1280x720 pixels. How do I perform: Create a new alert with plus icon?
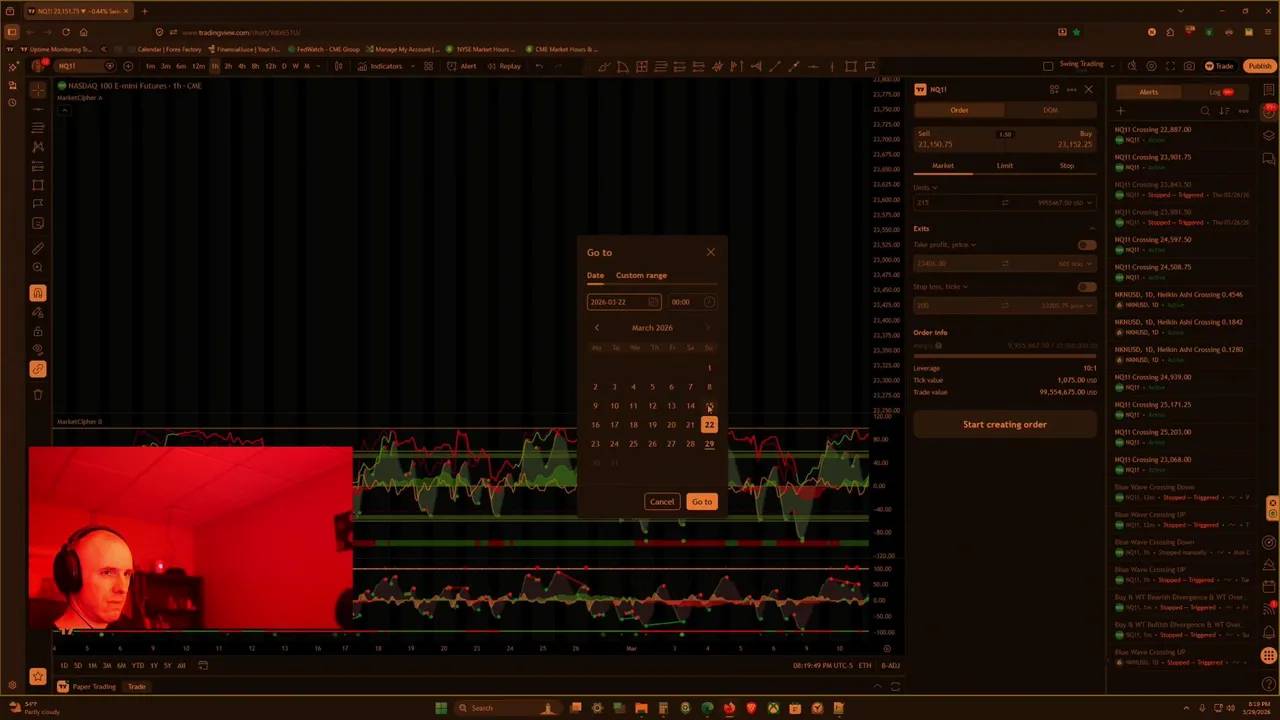1120,111
